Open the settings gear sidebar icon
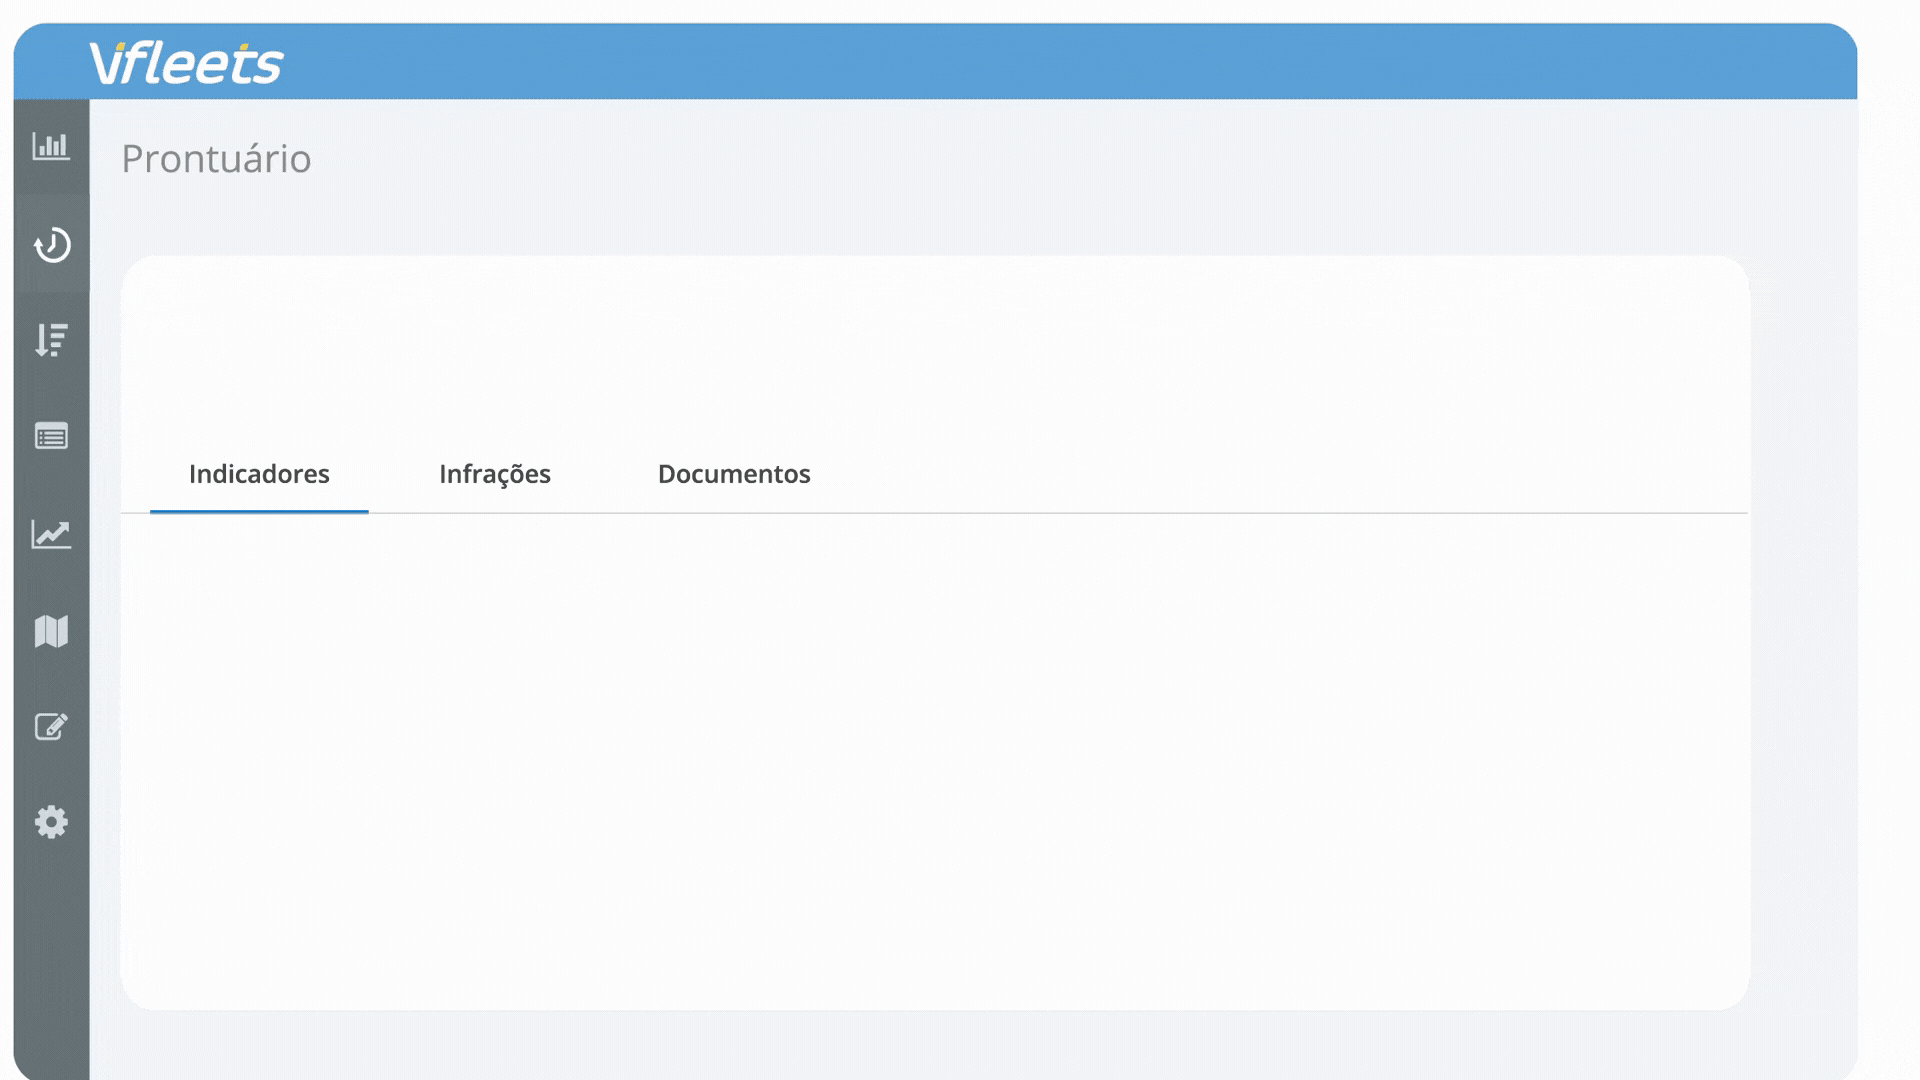This screenshot has width=1920, height=1080. click(x=51, y=822)
